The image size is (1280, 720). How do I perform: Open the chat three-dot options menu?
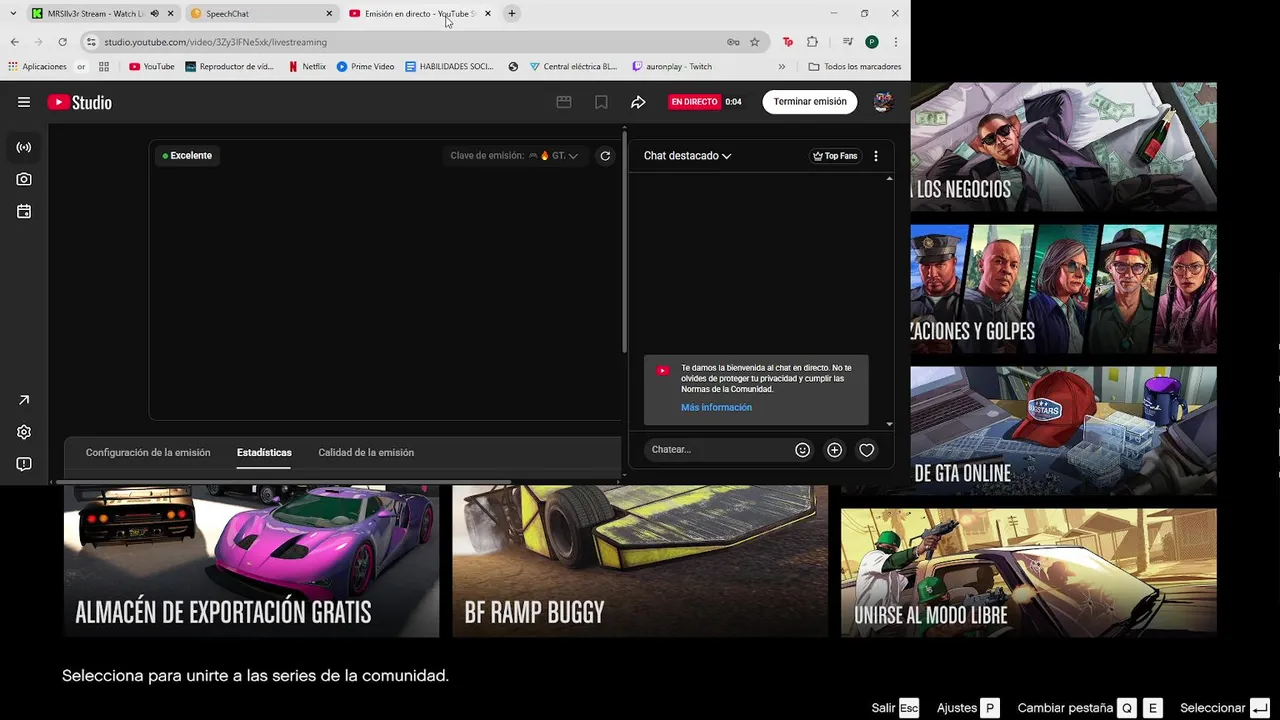(876, 156)
